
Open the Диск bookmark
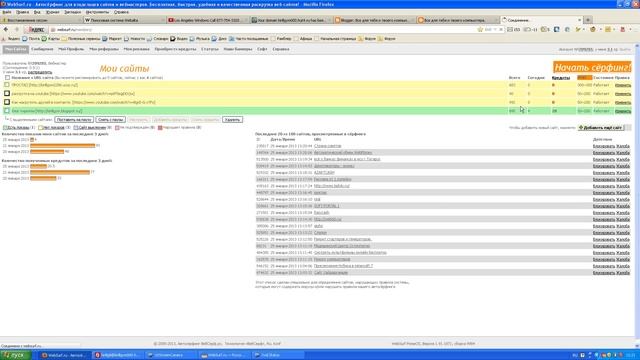click(x=219, y=39)
